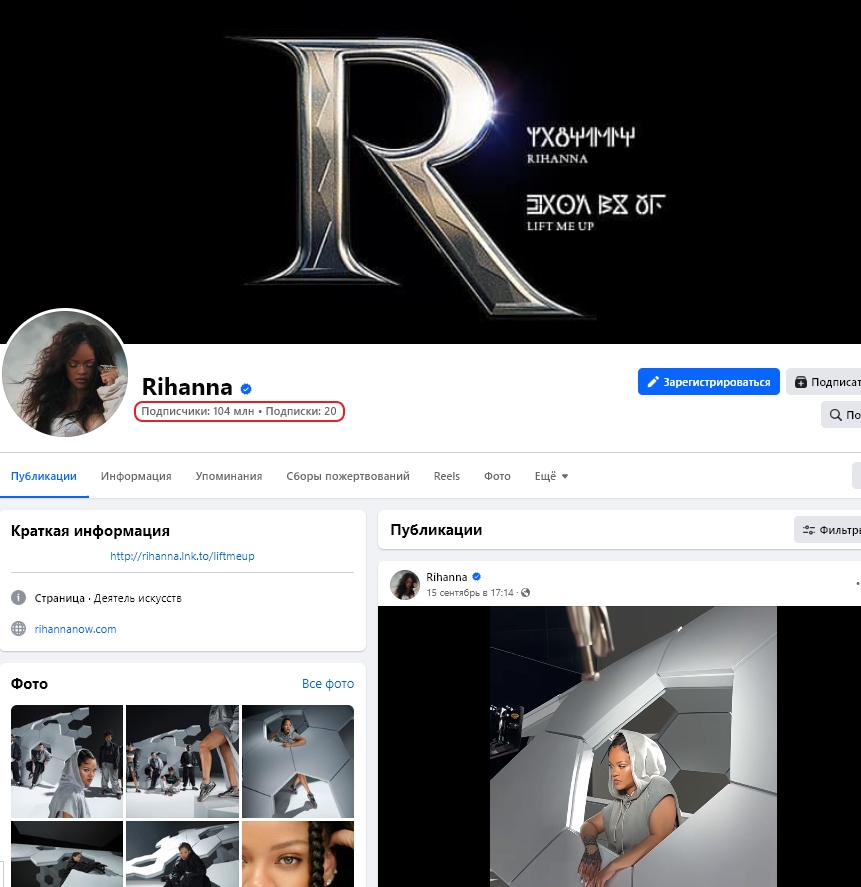Click the Подписаться follow button

point(824,382)
